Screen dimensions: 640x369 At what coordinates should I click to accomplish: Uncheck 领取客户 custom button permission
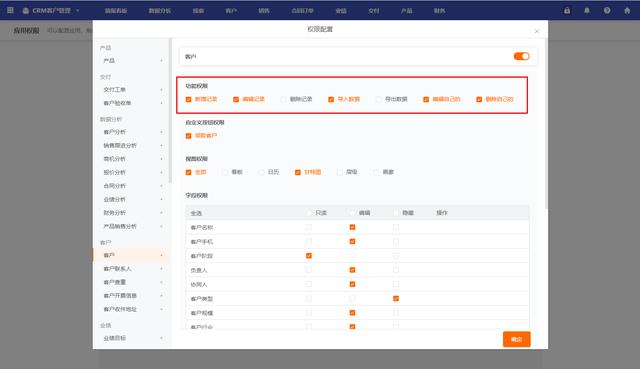(x=189, y=136)
